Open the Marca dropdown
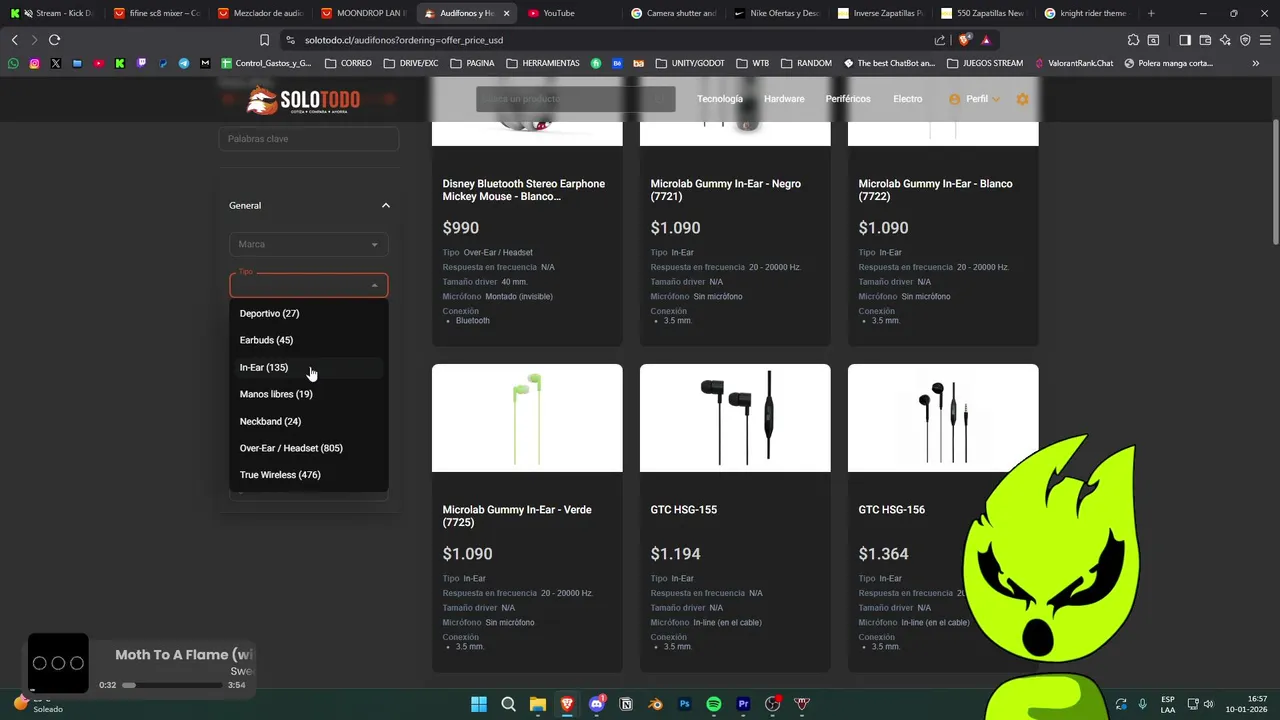Viewport: 1280px width, 720px height. (308, 244)
